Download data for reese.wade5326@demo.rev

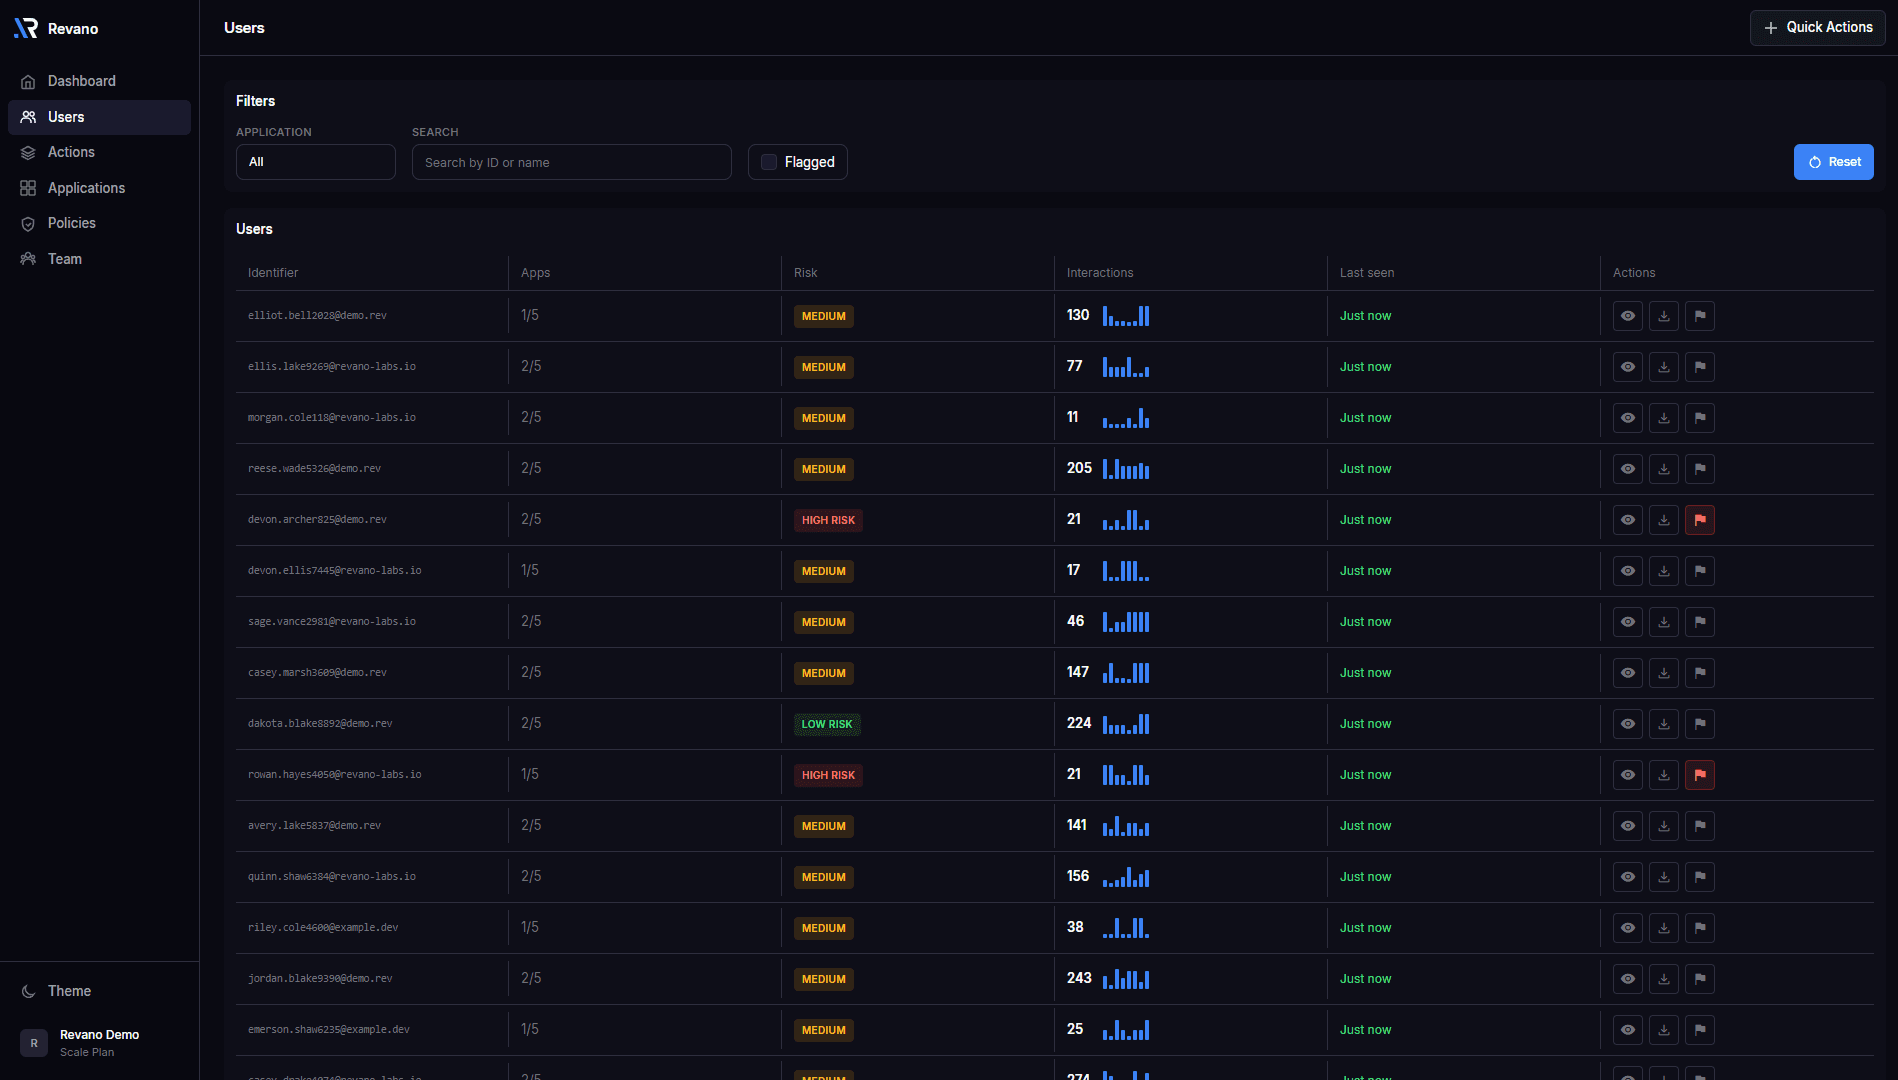(1664, 468)
